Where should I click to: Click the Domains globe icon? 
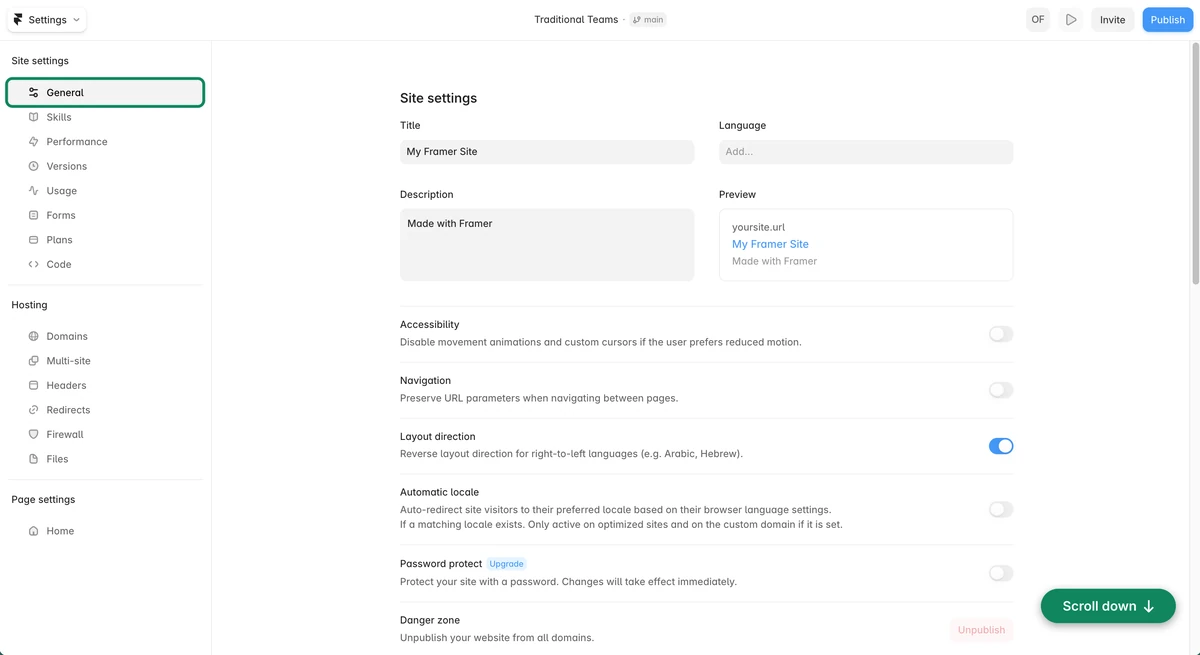tap(34, 336)
